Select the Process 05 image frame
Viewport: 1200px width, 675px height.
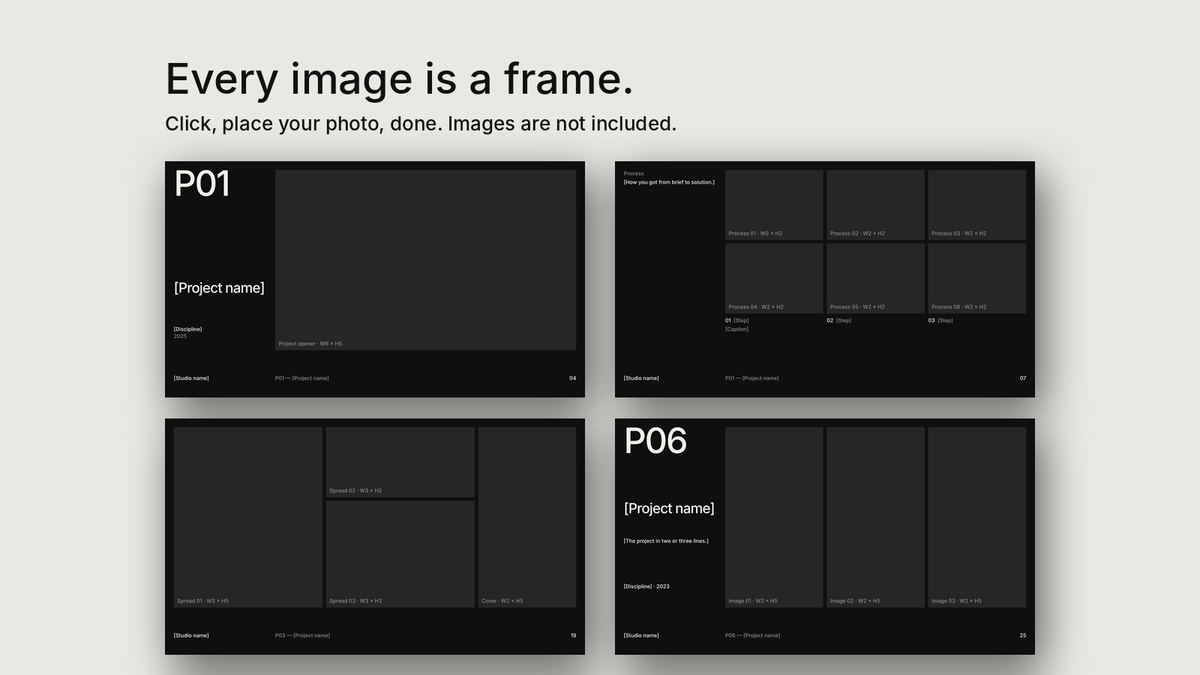(876, 279)
